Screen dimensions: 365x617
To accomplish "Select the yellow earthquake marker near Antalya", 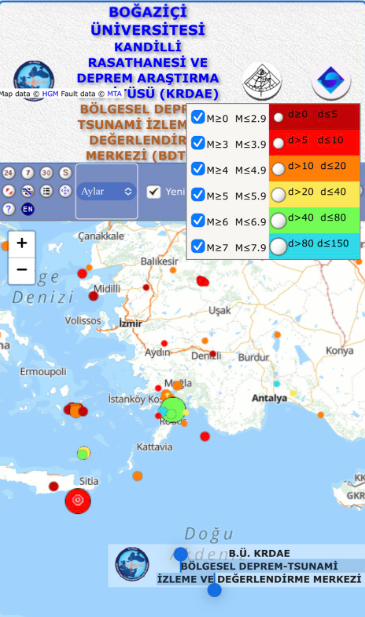I will (293, 393).
